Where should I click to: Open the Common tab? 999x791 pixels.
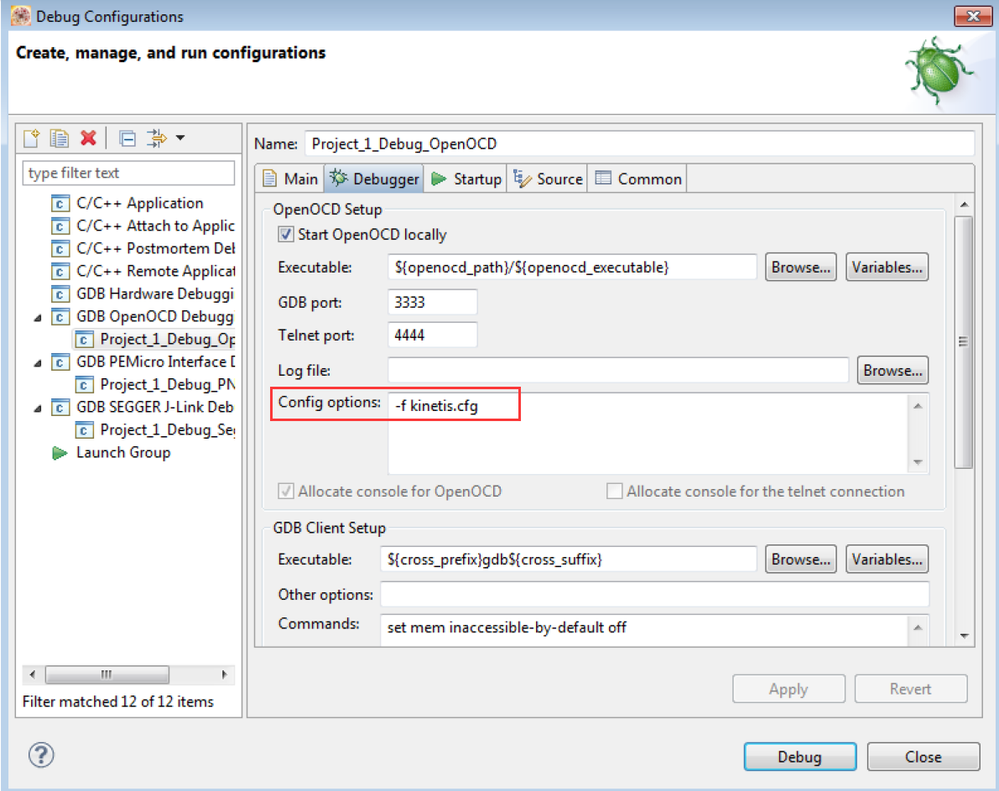click(638, 179)
